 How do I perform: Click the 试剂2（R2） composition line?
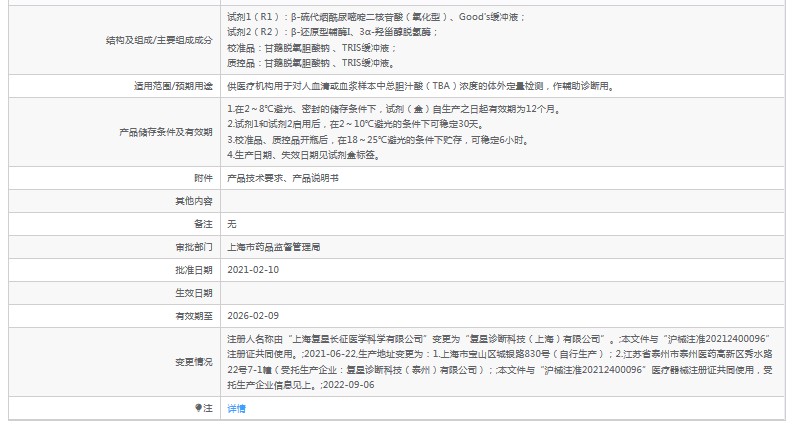point(332,32)
